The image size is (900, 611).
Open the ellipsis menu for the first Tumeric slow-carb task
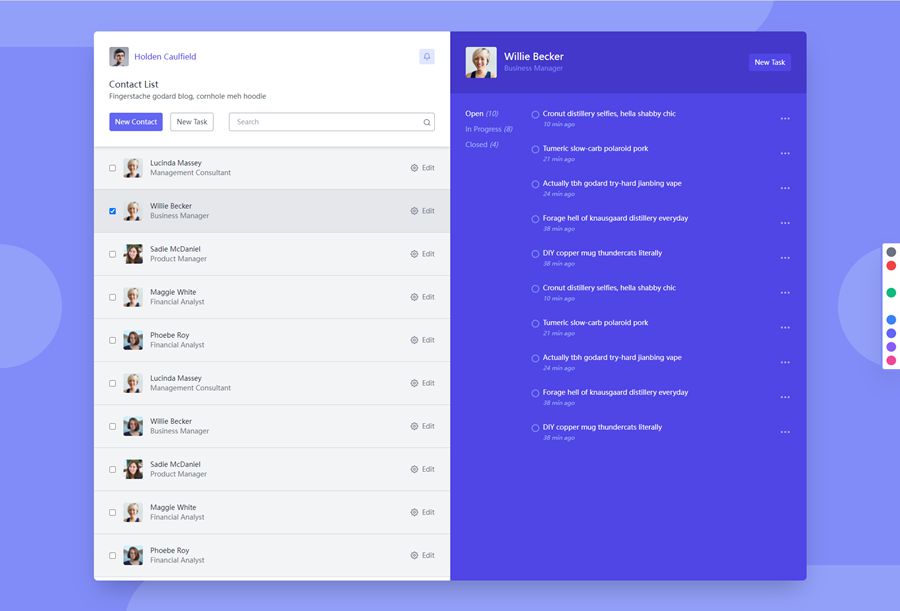[x=785, y=153]
